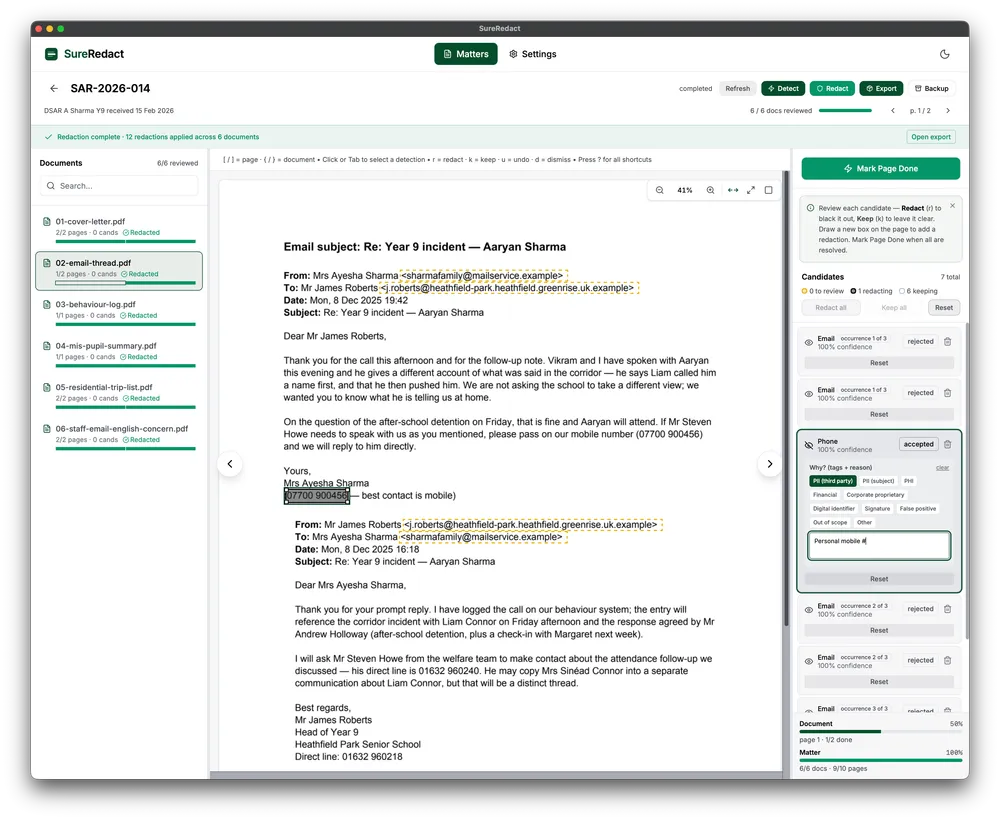Viewport: 1000px width, 820px height.
Task: Select 02-email-thread.pdf document
Action: tap(119, 270)
